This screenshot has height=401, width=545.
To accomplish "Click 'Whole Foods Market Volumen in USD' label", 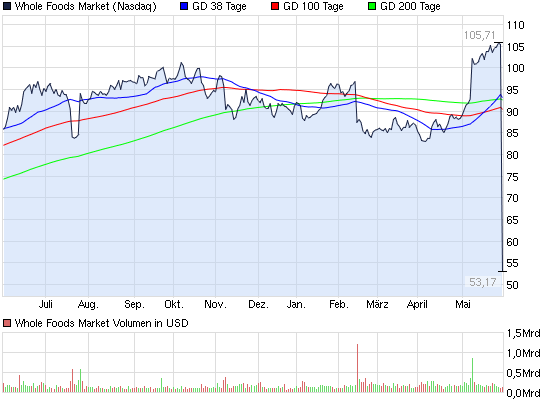I will [101, 323].
